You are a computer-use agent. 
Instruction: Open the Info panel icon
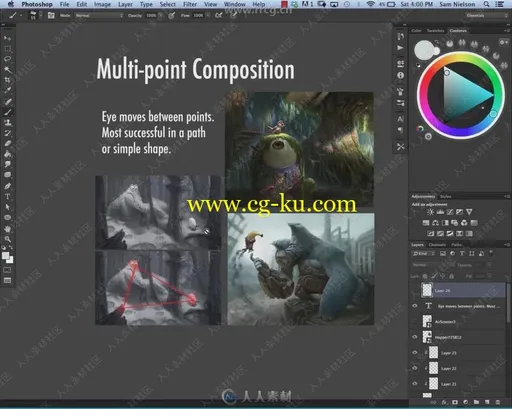point(401,75)
